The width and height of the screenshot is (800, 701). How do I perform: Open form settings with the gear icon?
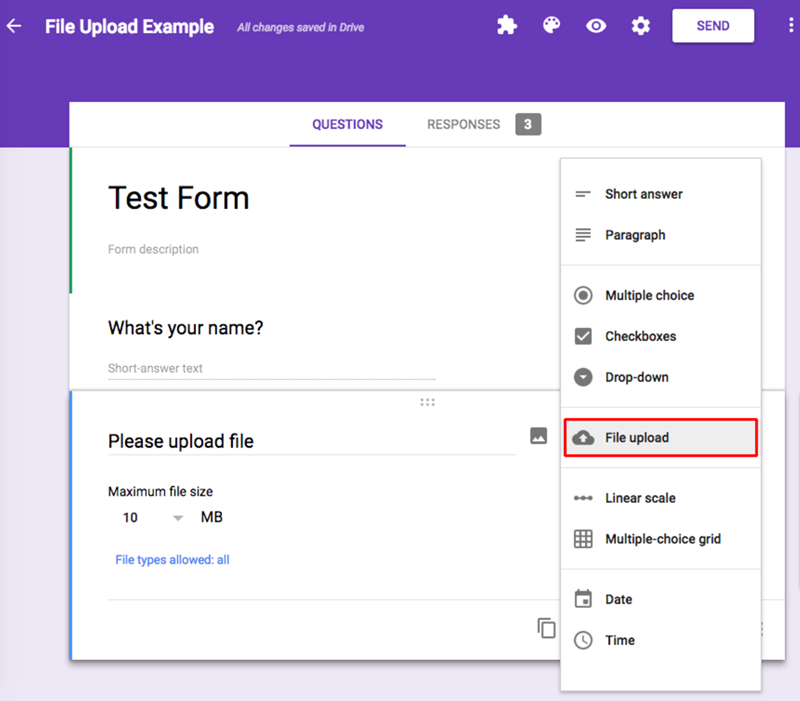click(x=640, y=26)
